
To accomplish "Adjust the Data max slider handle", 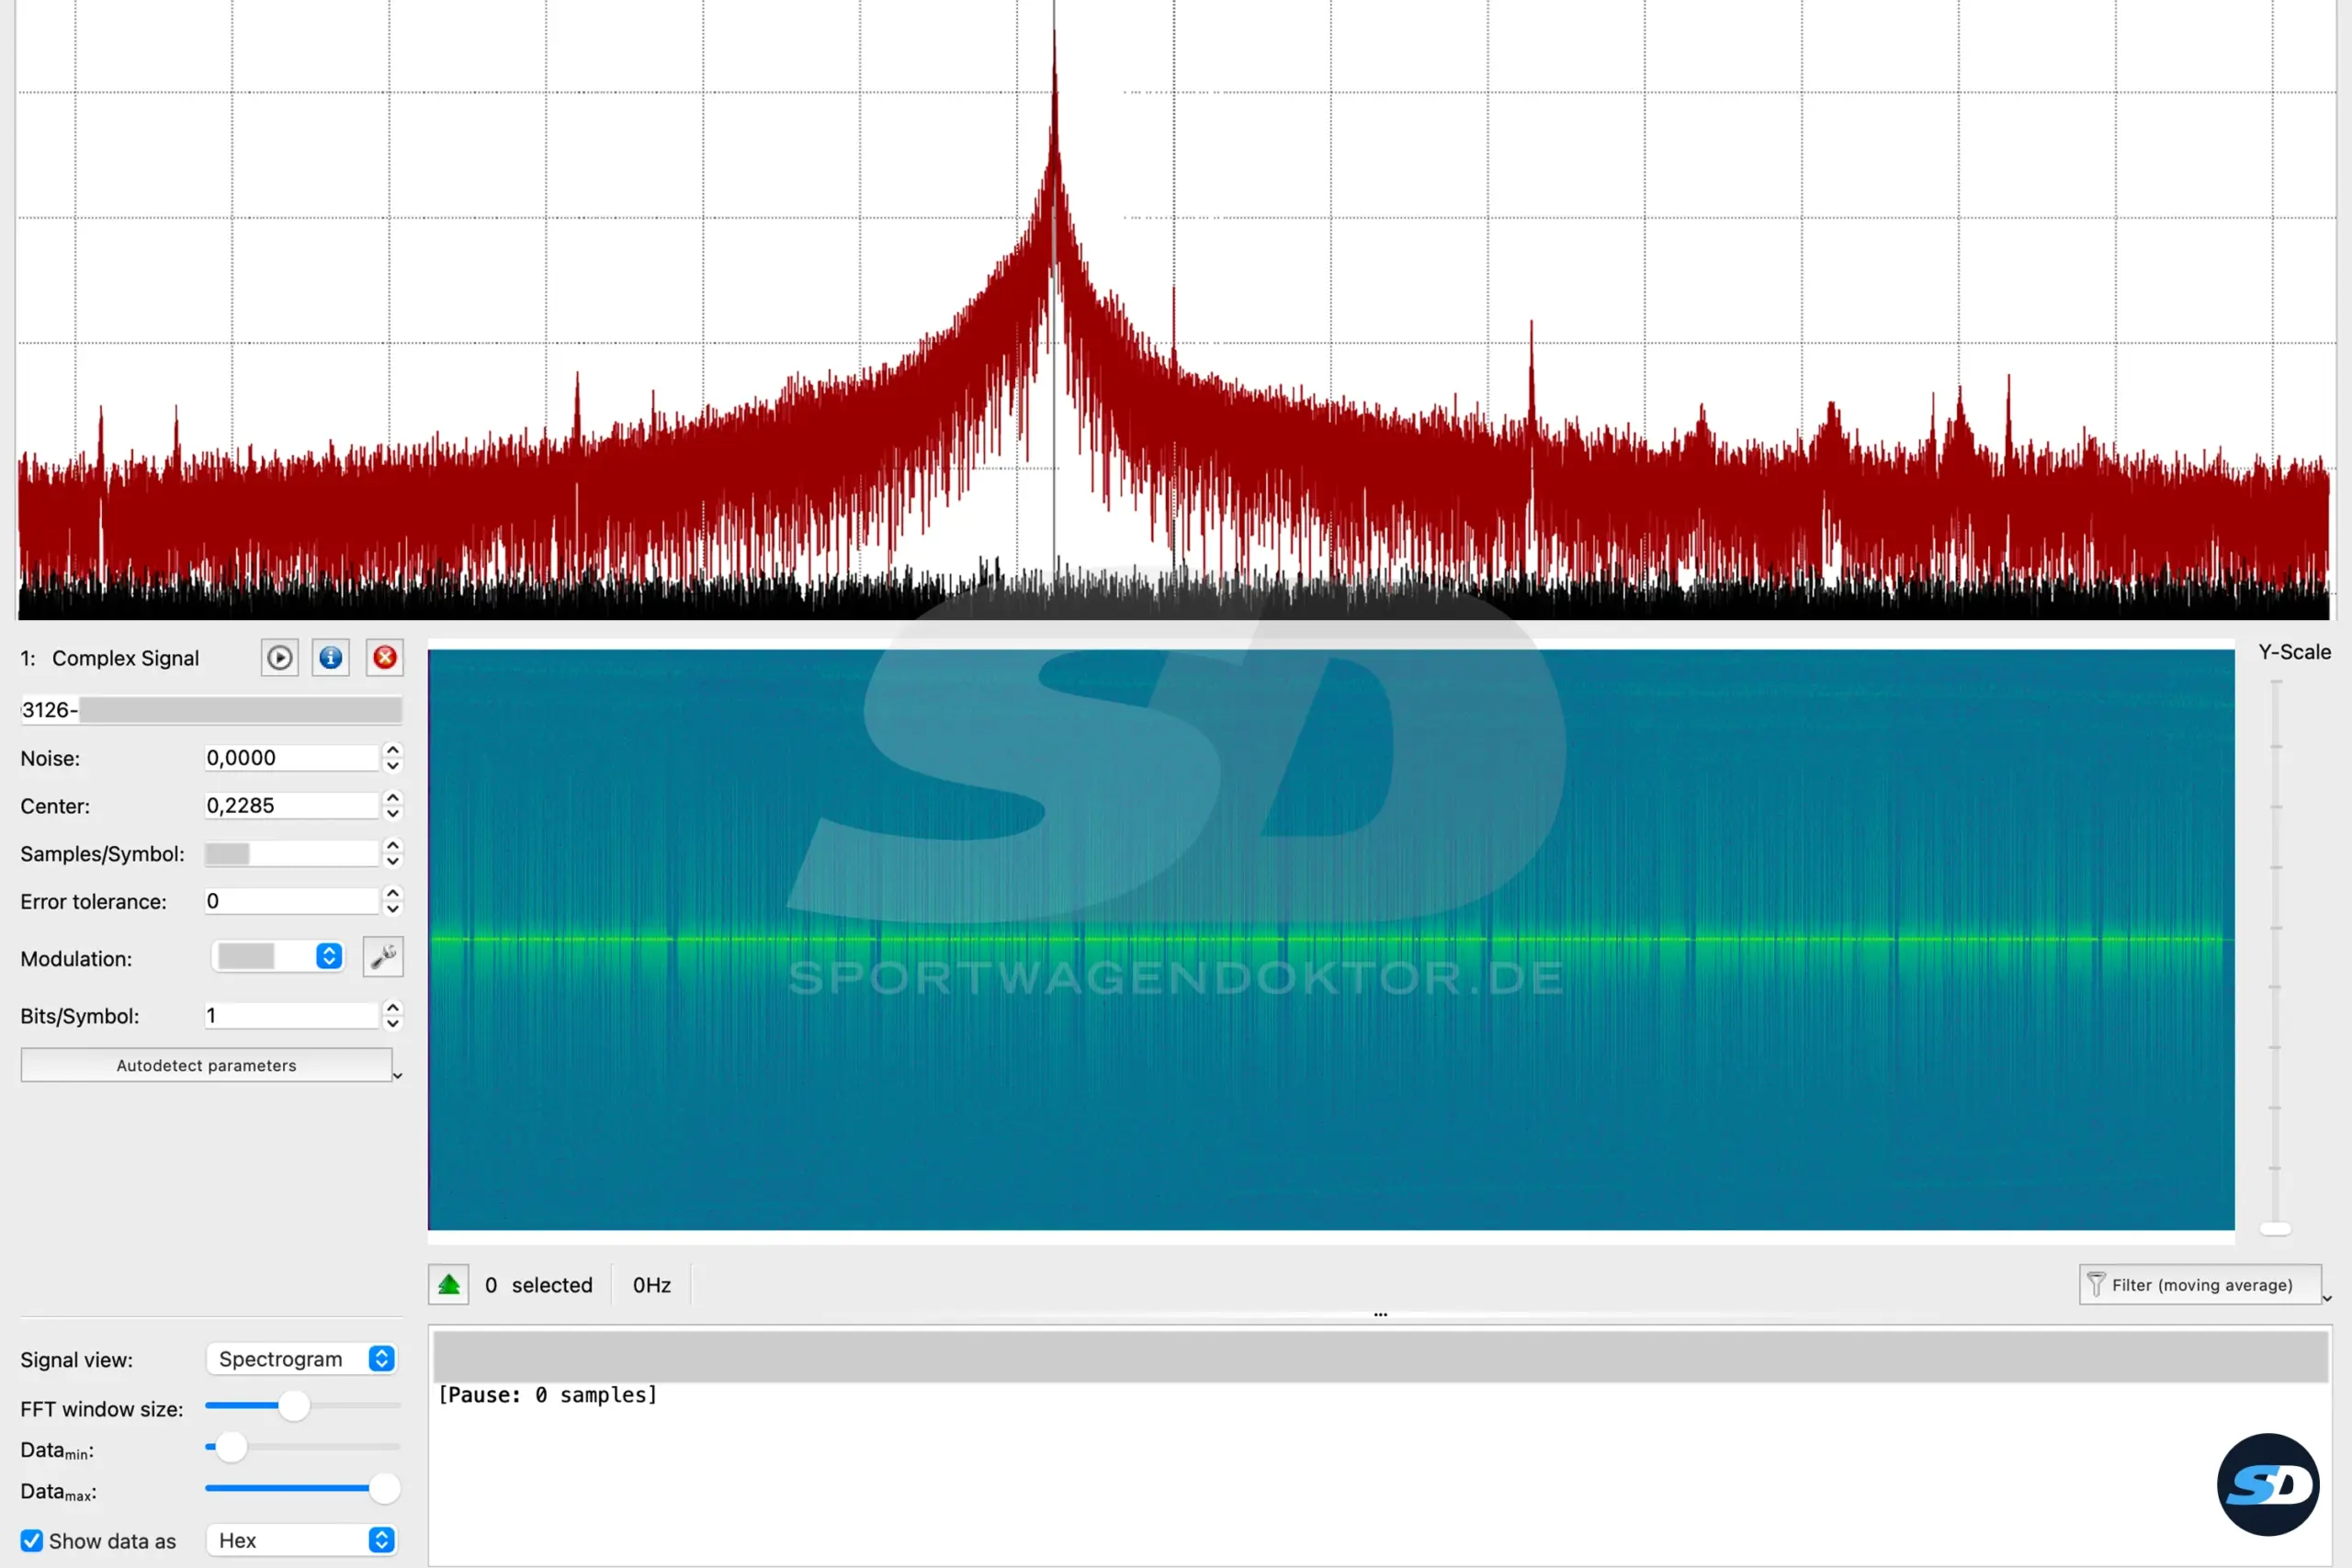I will (x=385, y=1489).
